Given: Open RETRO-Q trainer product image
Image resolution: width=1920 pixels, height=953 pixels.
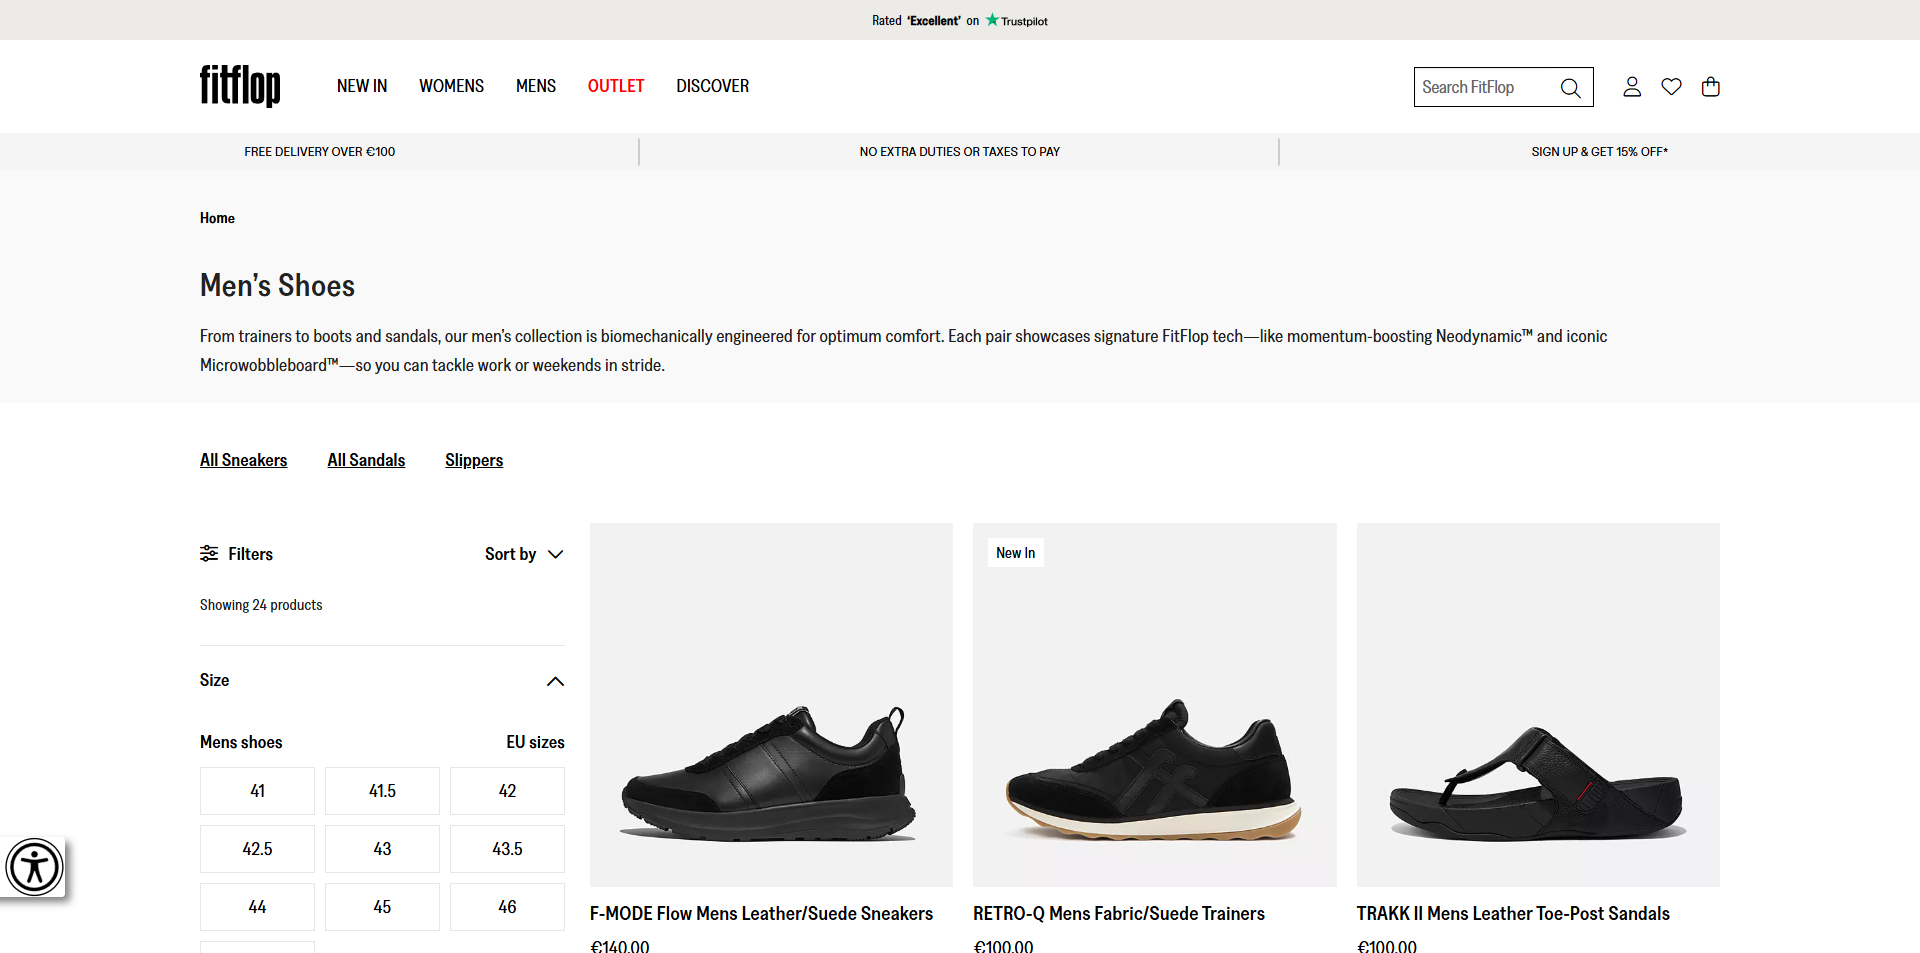Looking at the screenshot, I should click(x=1155, y=705).
